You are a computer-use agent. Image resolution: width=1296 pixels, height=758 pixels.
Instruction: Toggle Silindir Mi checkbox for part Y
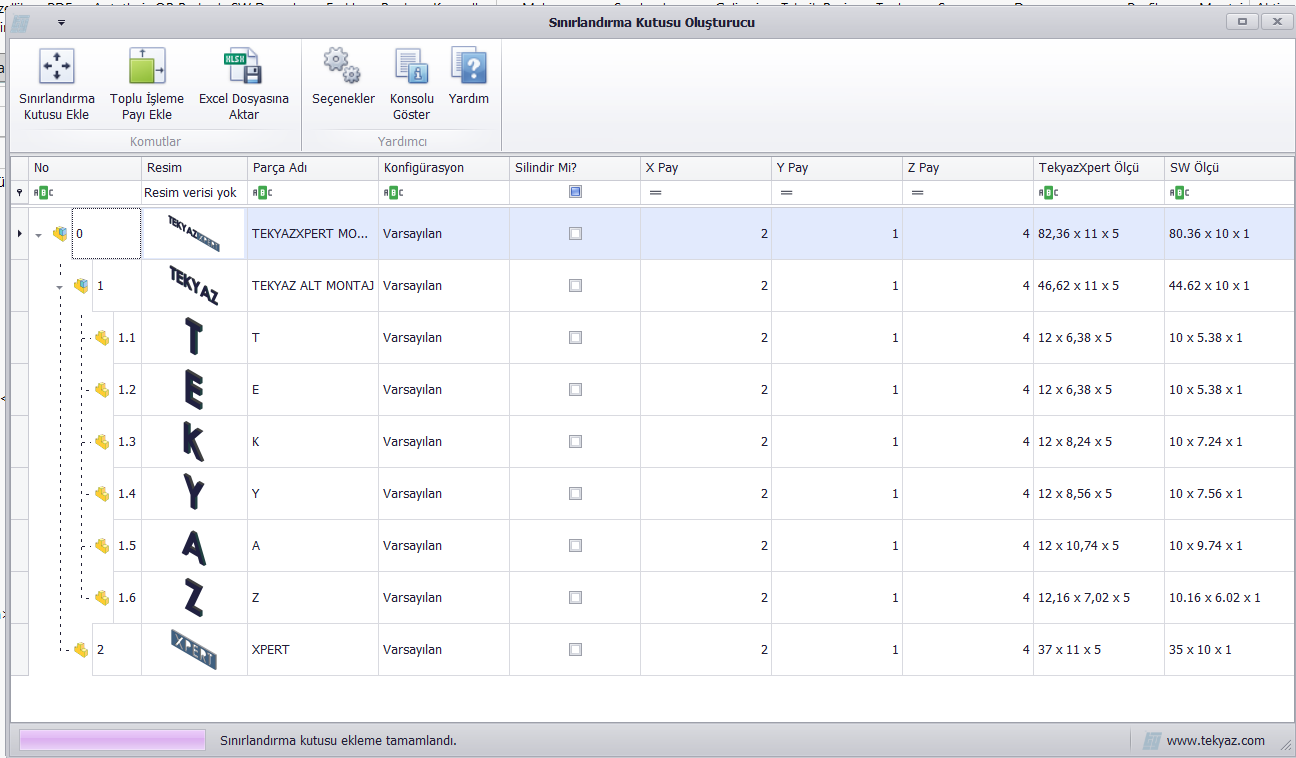pos(575,494)
